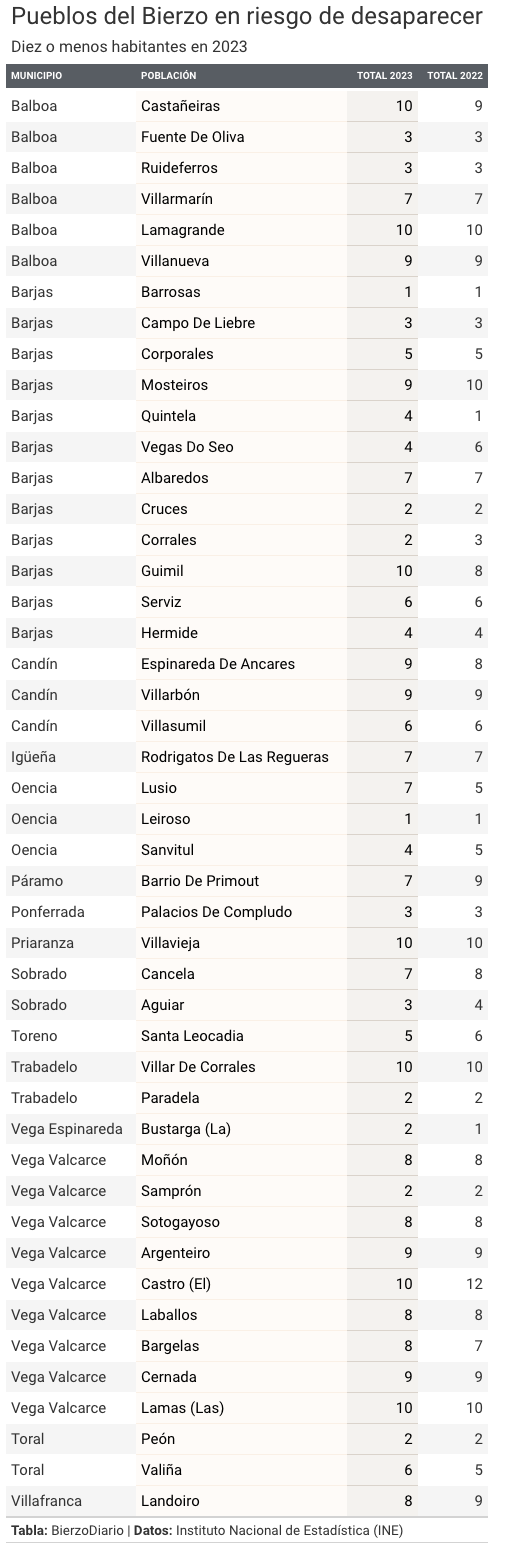Click the MUNICIPIO column header
The width and height of the screenshot is (505, 1551).
tap(37, 76)
